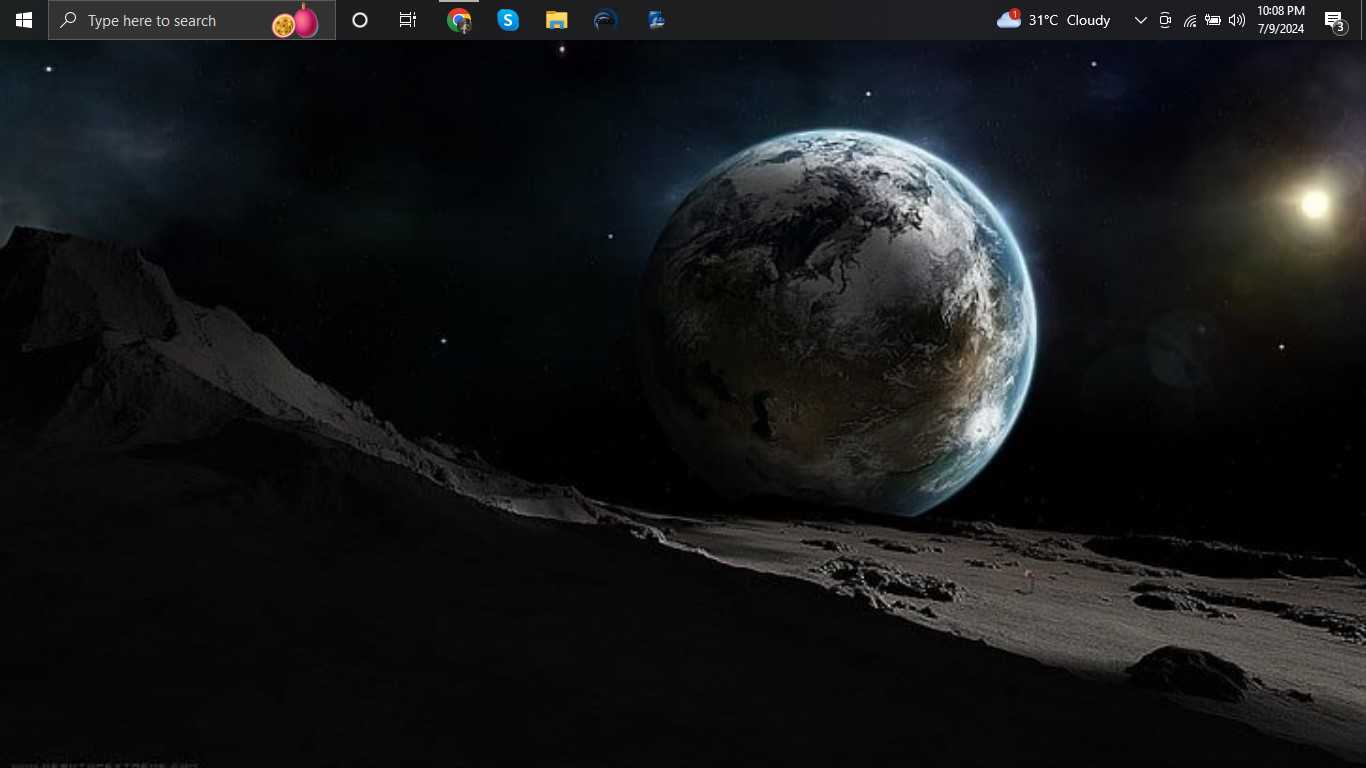The image size is (1366, 768).
Task: Open the Windows Start menu
Action: [24, 20]
